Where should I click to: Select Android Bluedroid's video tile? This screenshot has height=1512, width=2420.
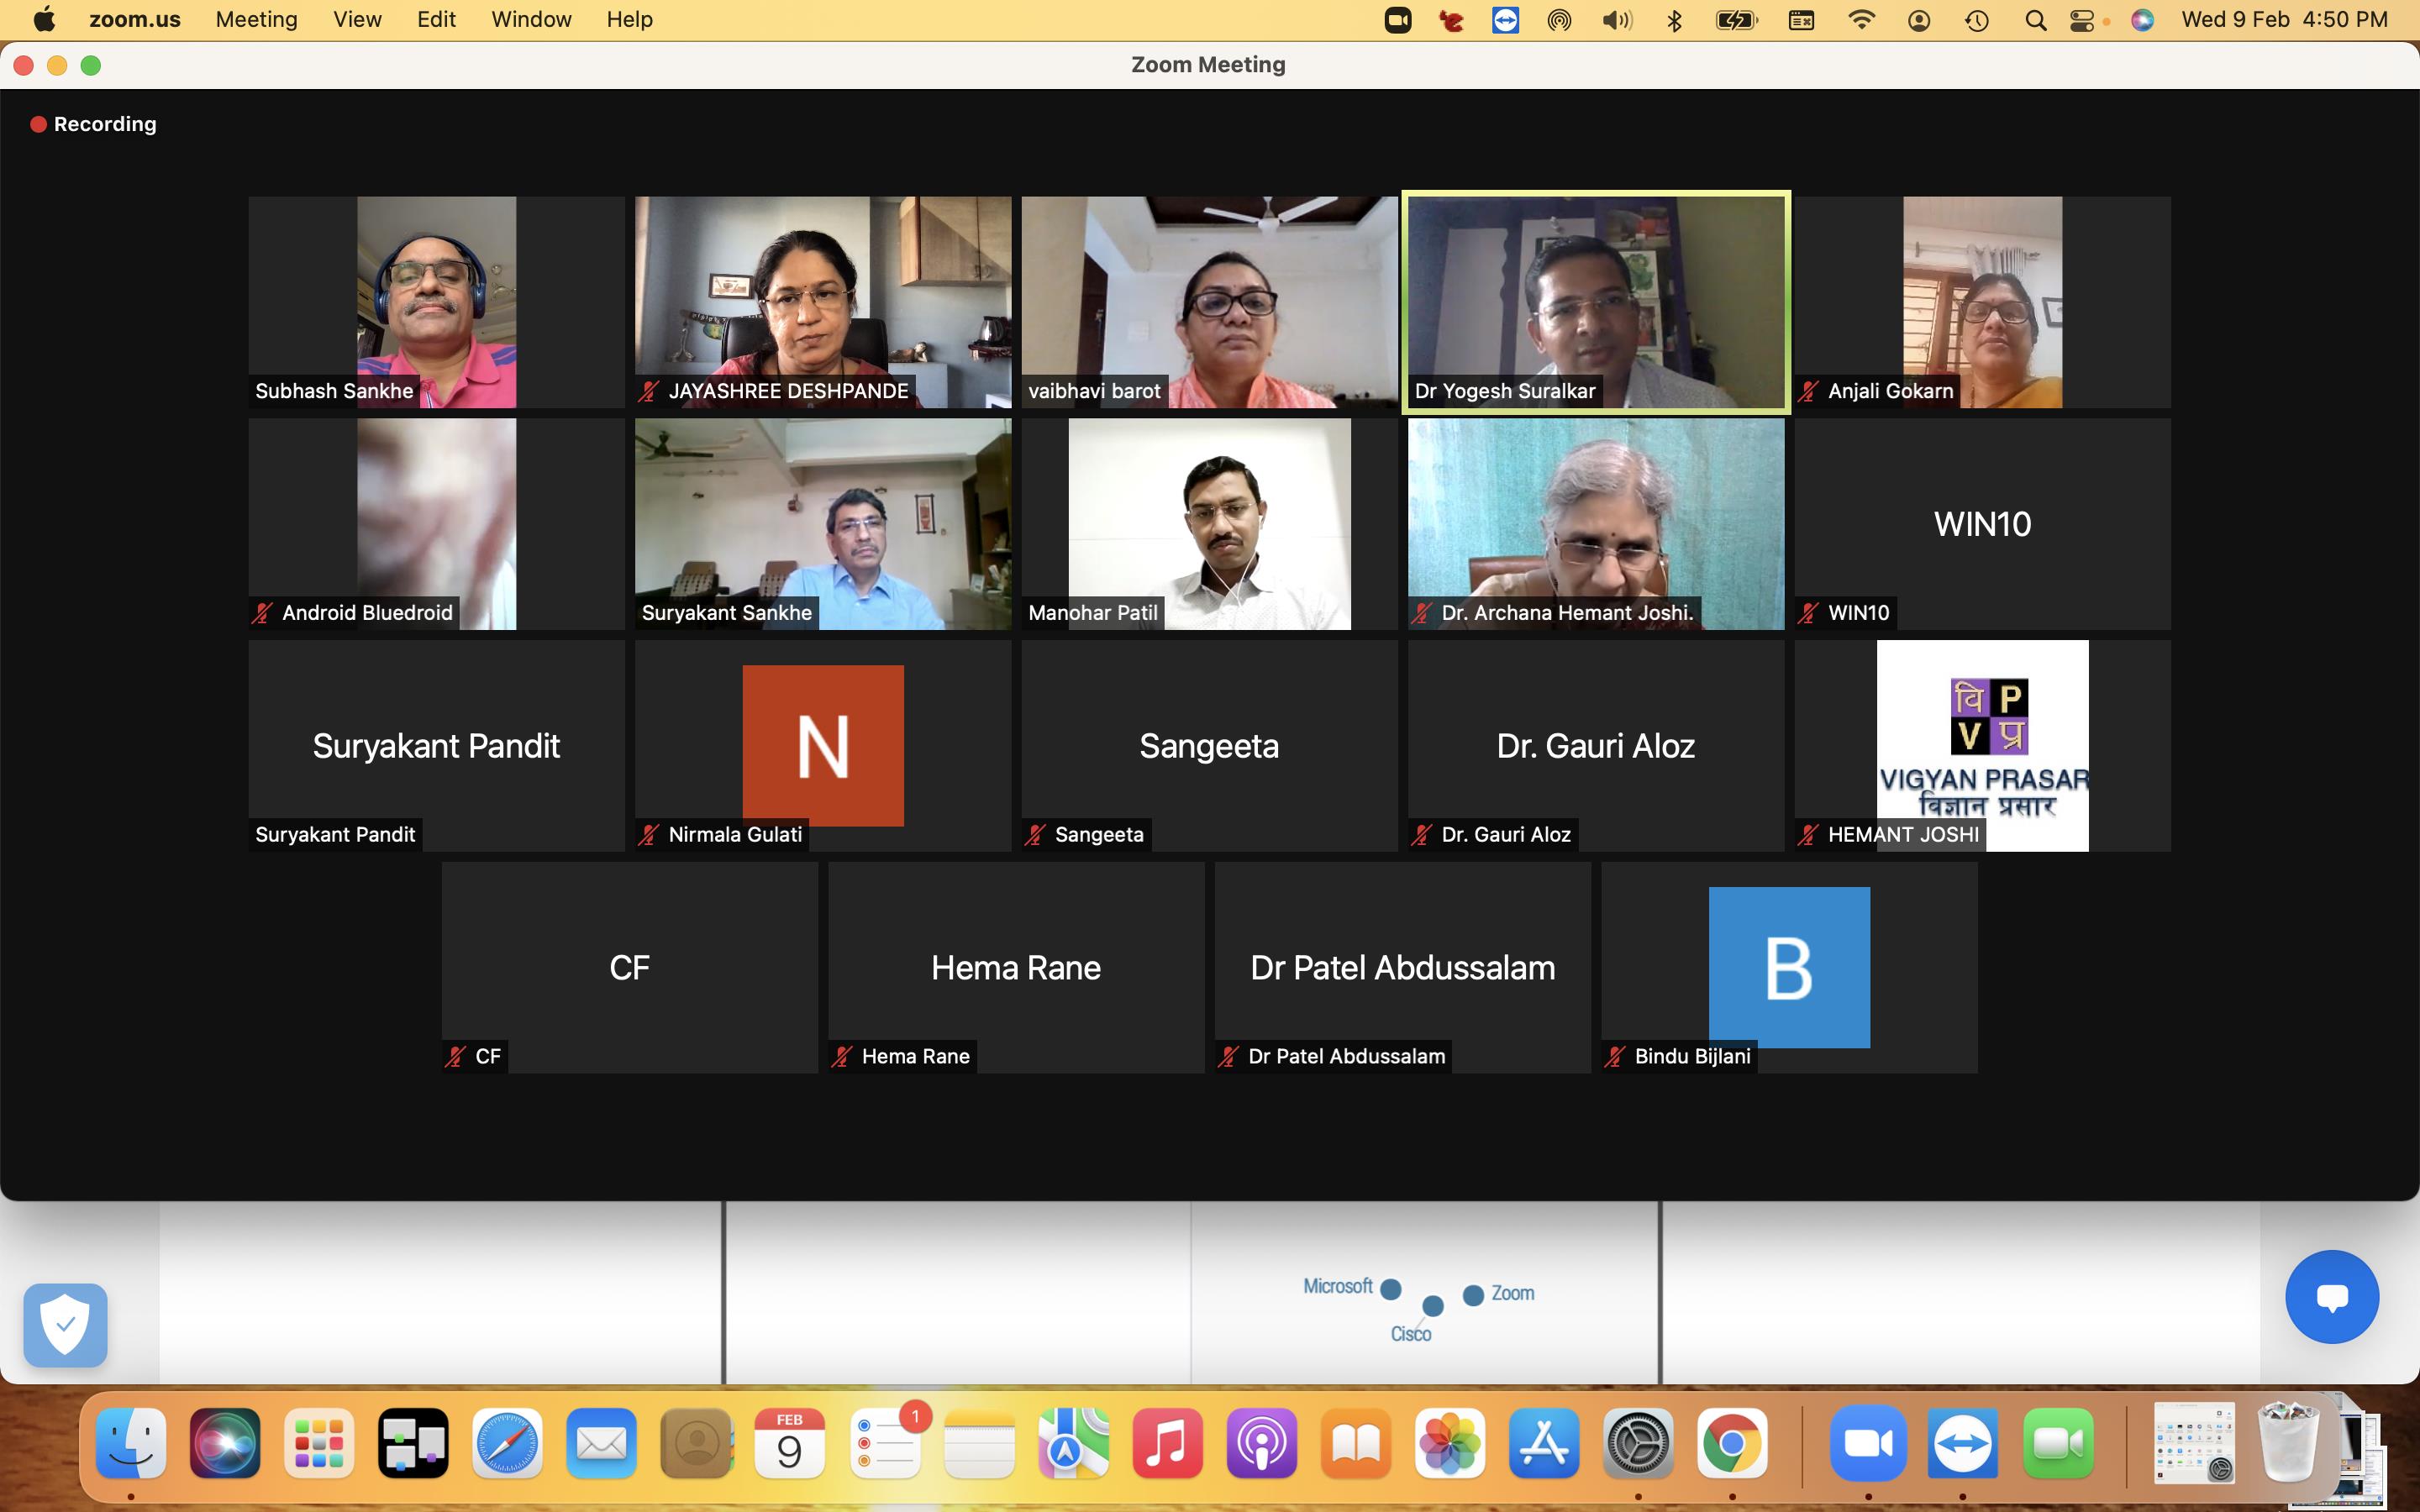pos(437,524)
